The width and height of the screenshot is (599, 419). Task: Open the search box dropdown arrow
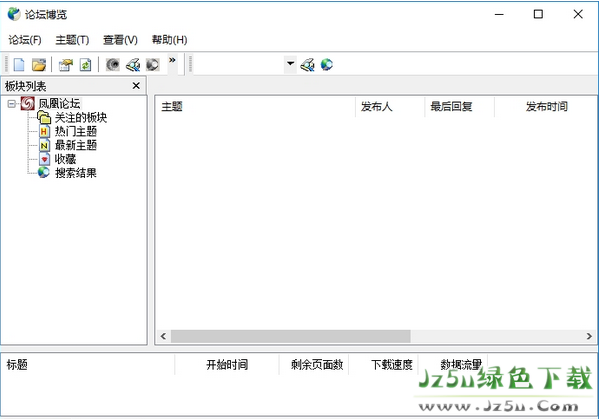coord(291,63)
